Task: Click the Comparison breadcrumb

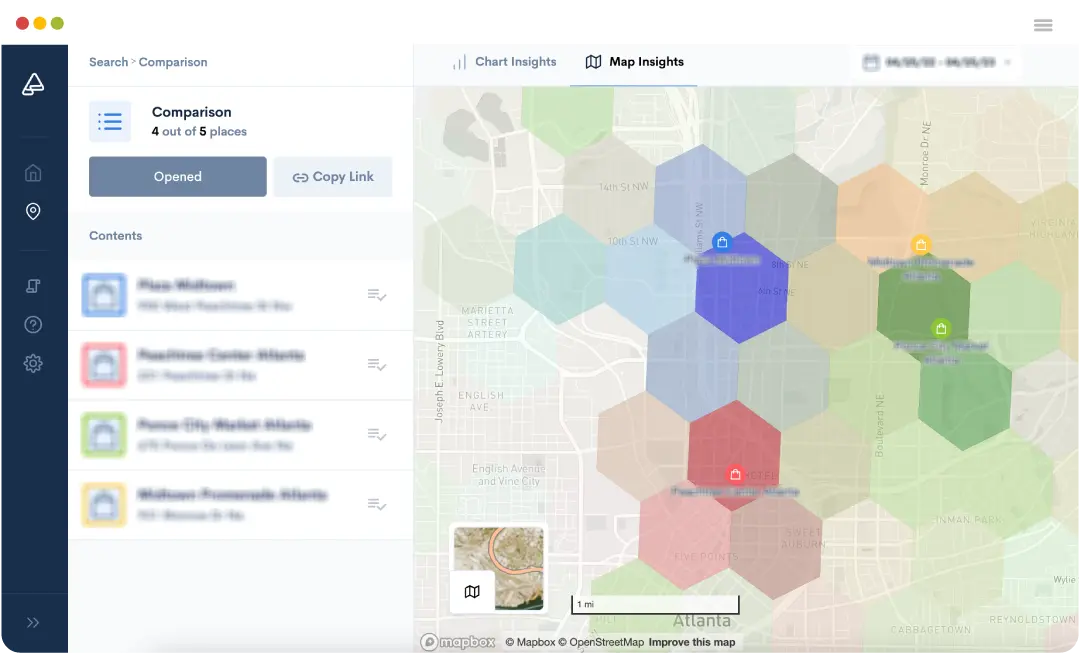Action: [x=173, y=62]
